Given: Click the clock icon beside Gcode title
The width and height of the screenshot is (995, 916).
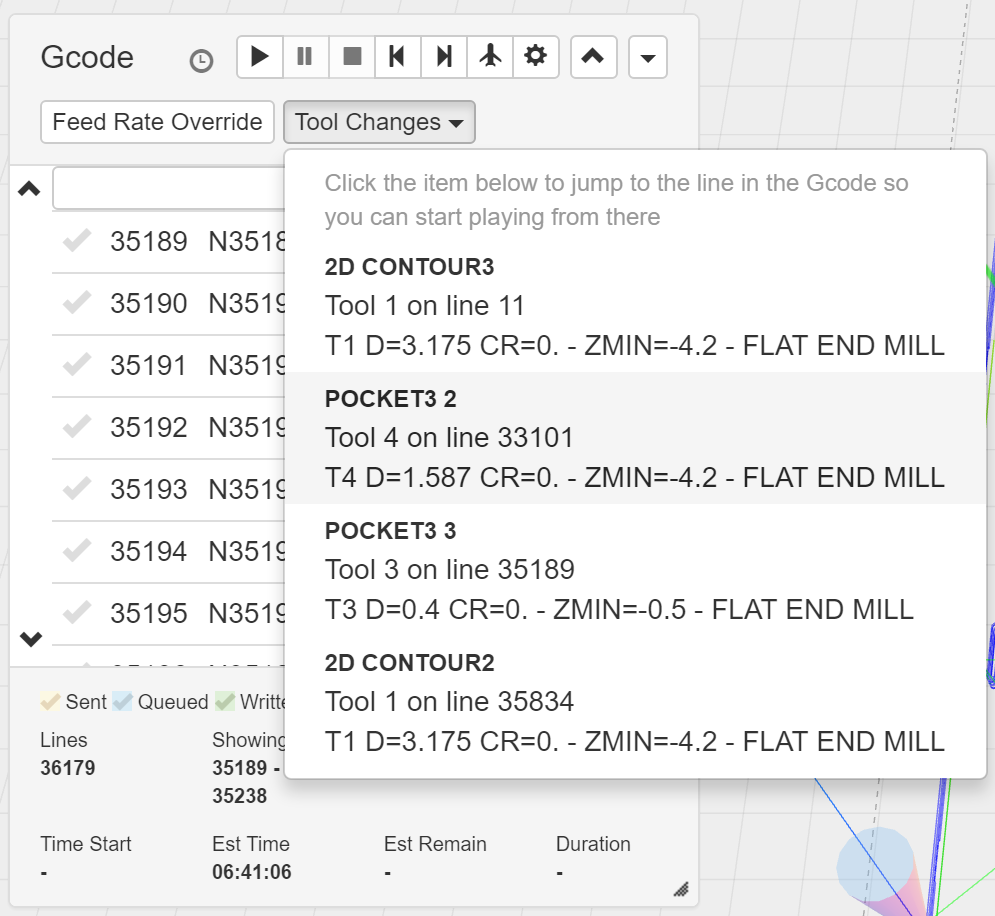Looking at the screenshot, I should pyautogui.click(x=201, y=61).
